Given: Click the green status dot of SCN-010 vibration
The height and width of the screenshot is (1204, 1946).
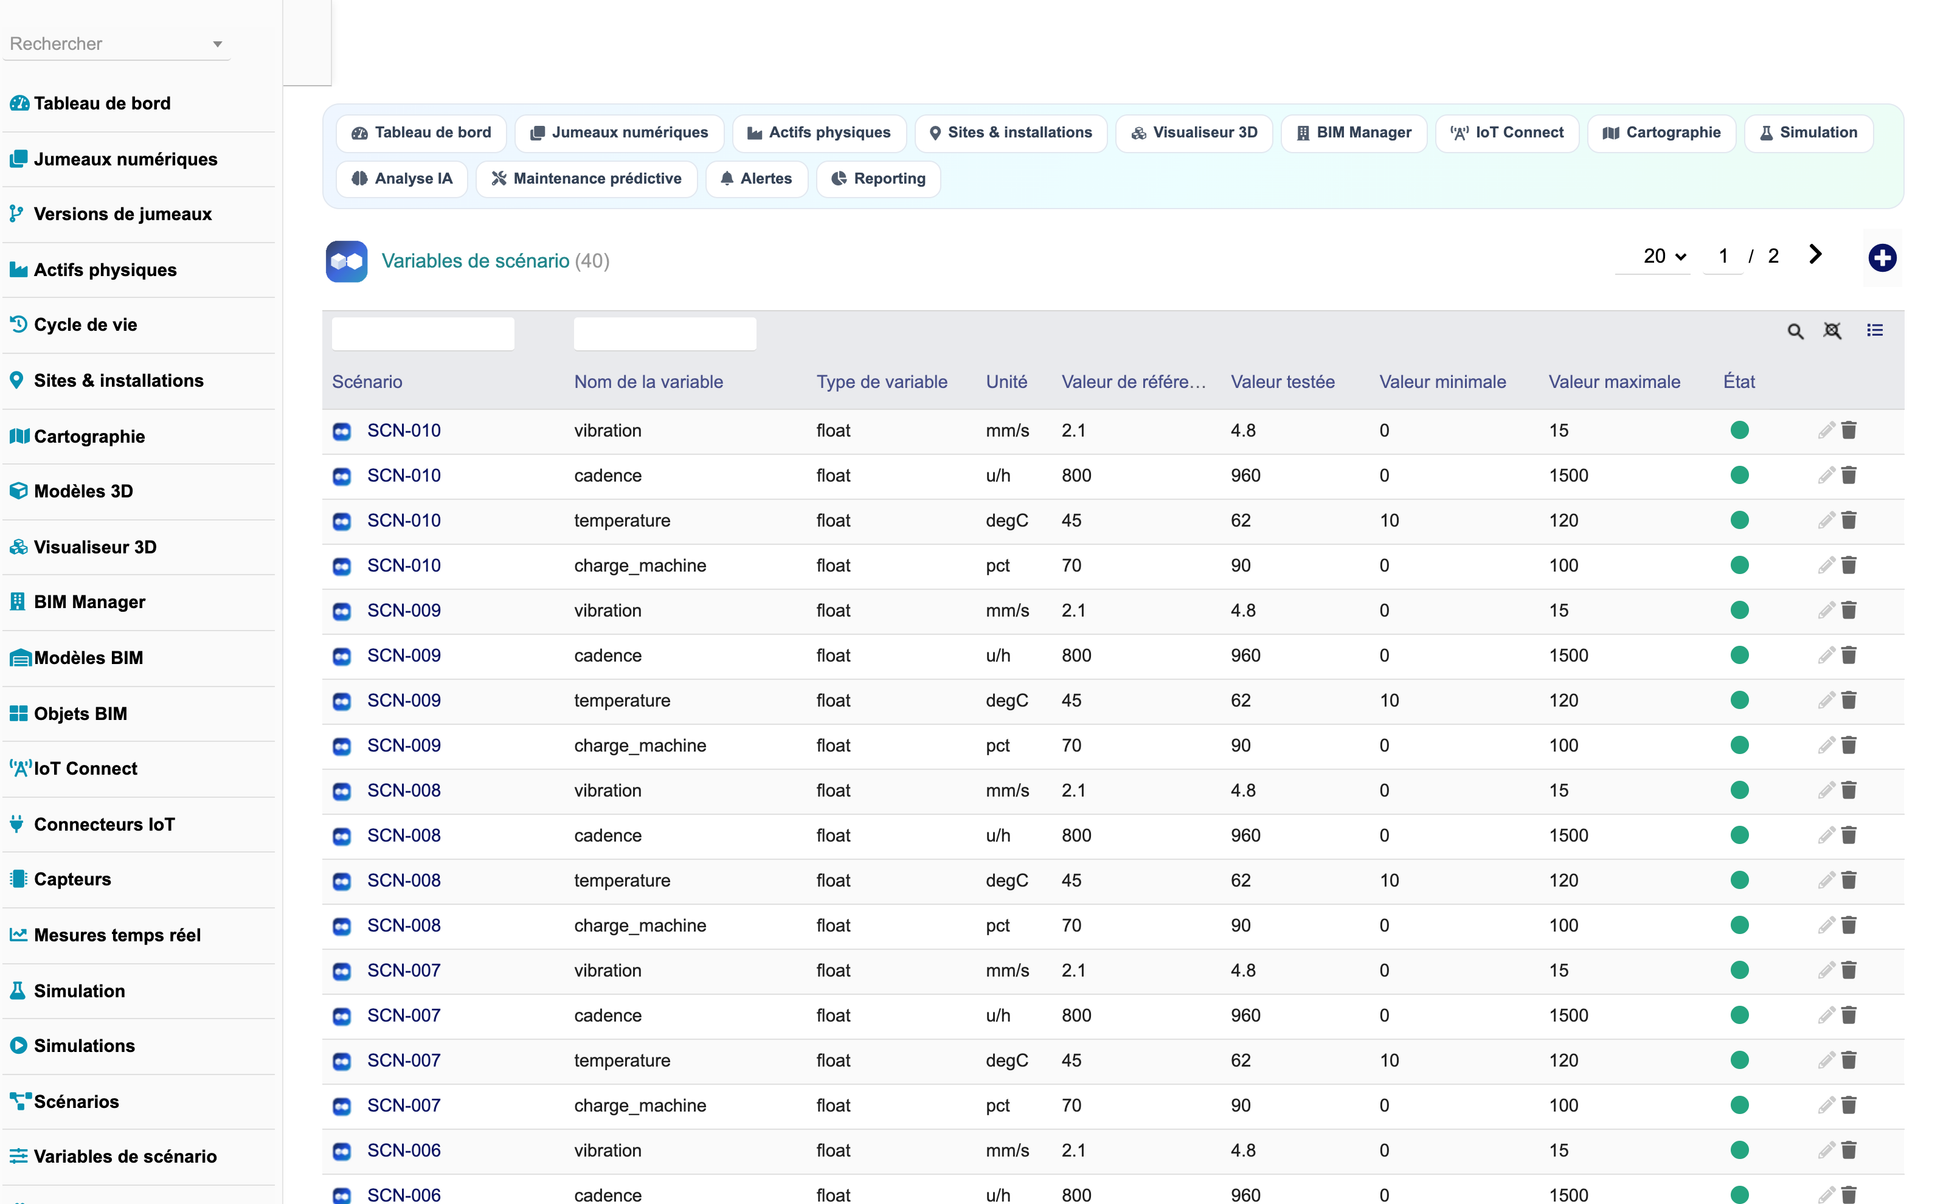Looking at the screenshot, I should coord(1739,430).
